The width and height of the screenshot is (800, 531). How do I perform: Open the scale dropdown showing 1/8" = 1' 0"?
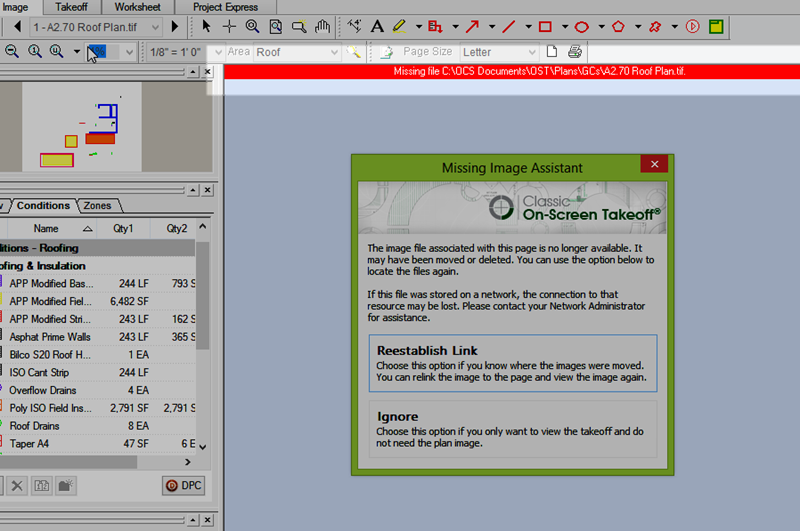tap(186, 52)
